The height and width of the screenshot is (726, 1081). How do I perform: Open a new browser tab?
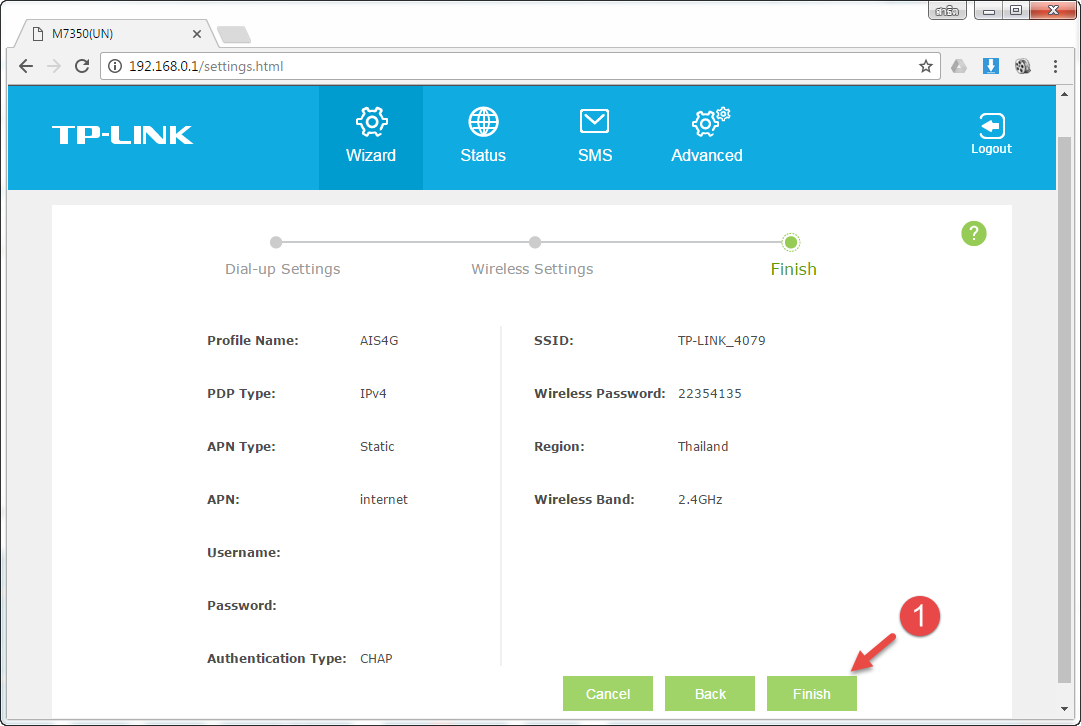(x=234, y=34)
